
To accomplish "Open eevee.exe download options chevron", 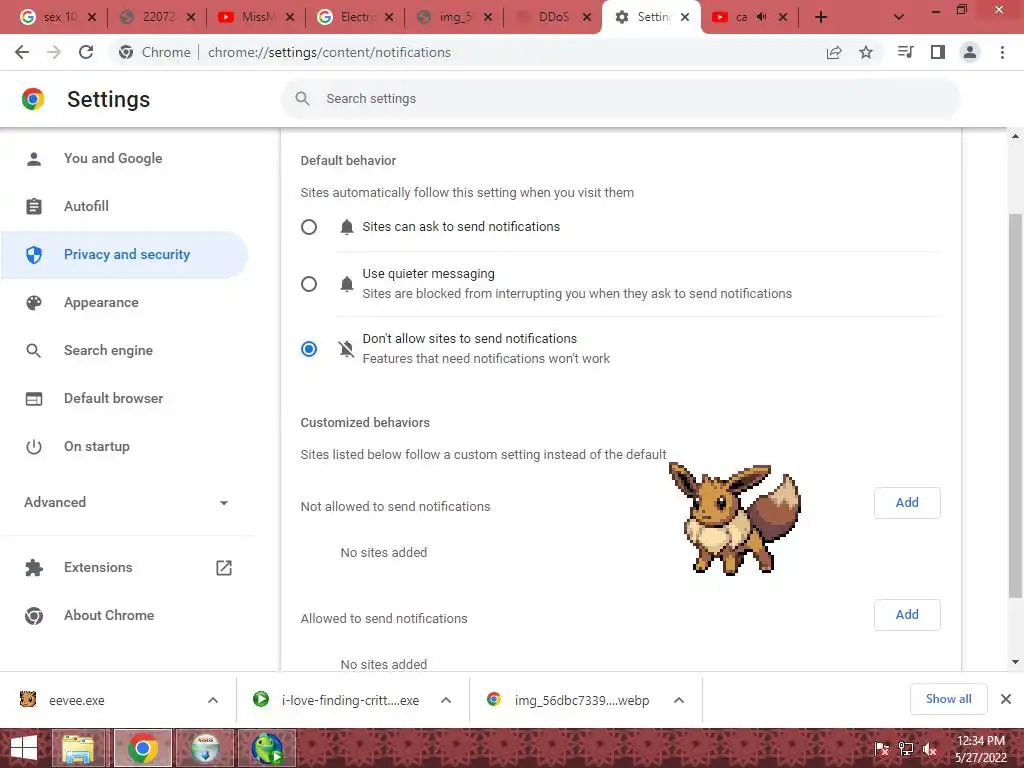I will pos(213,700).
